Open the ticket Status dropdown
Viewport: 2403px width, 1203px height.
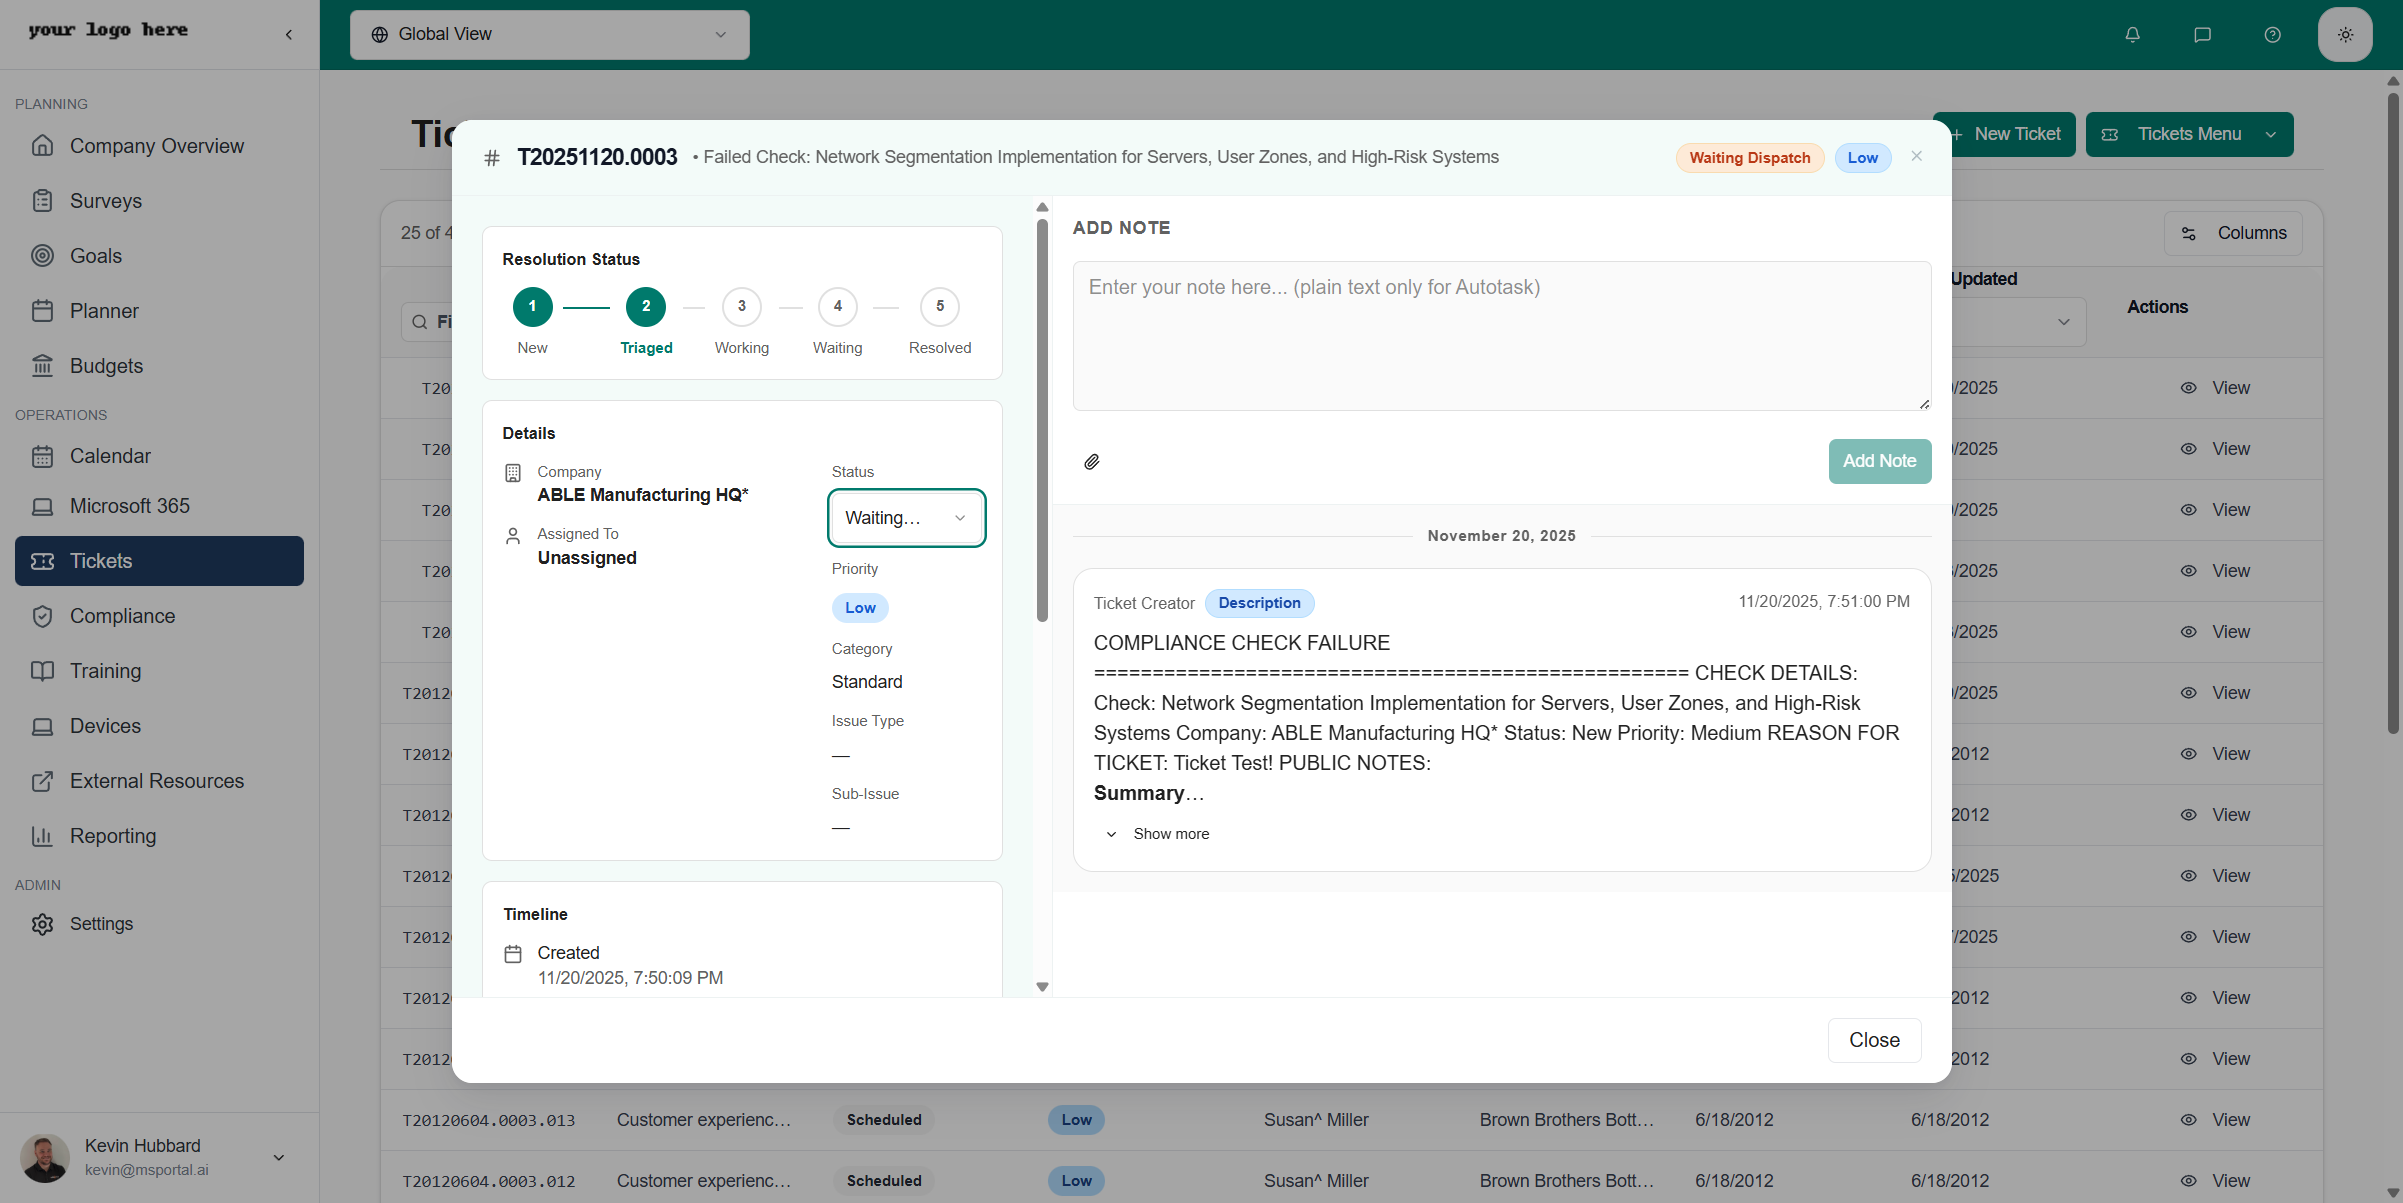click(x=906, y=518)
